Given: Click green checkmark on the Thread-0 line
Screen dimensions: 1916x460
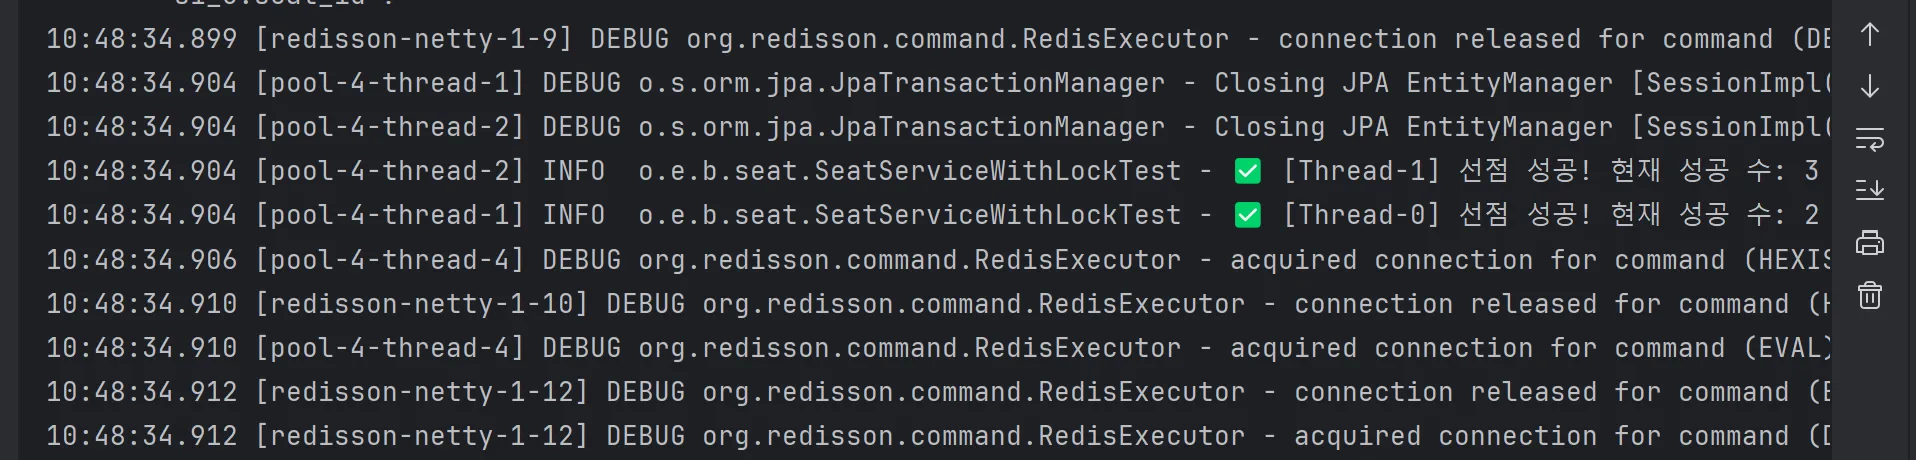Looking at the screenshot, I should pos(1247,216).
